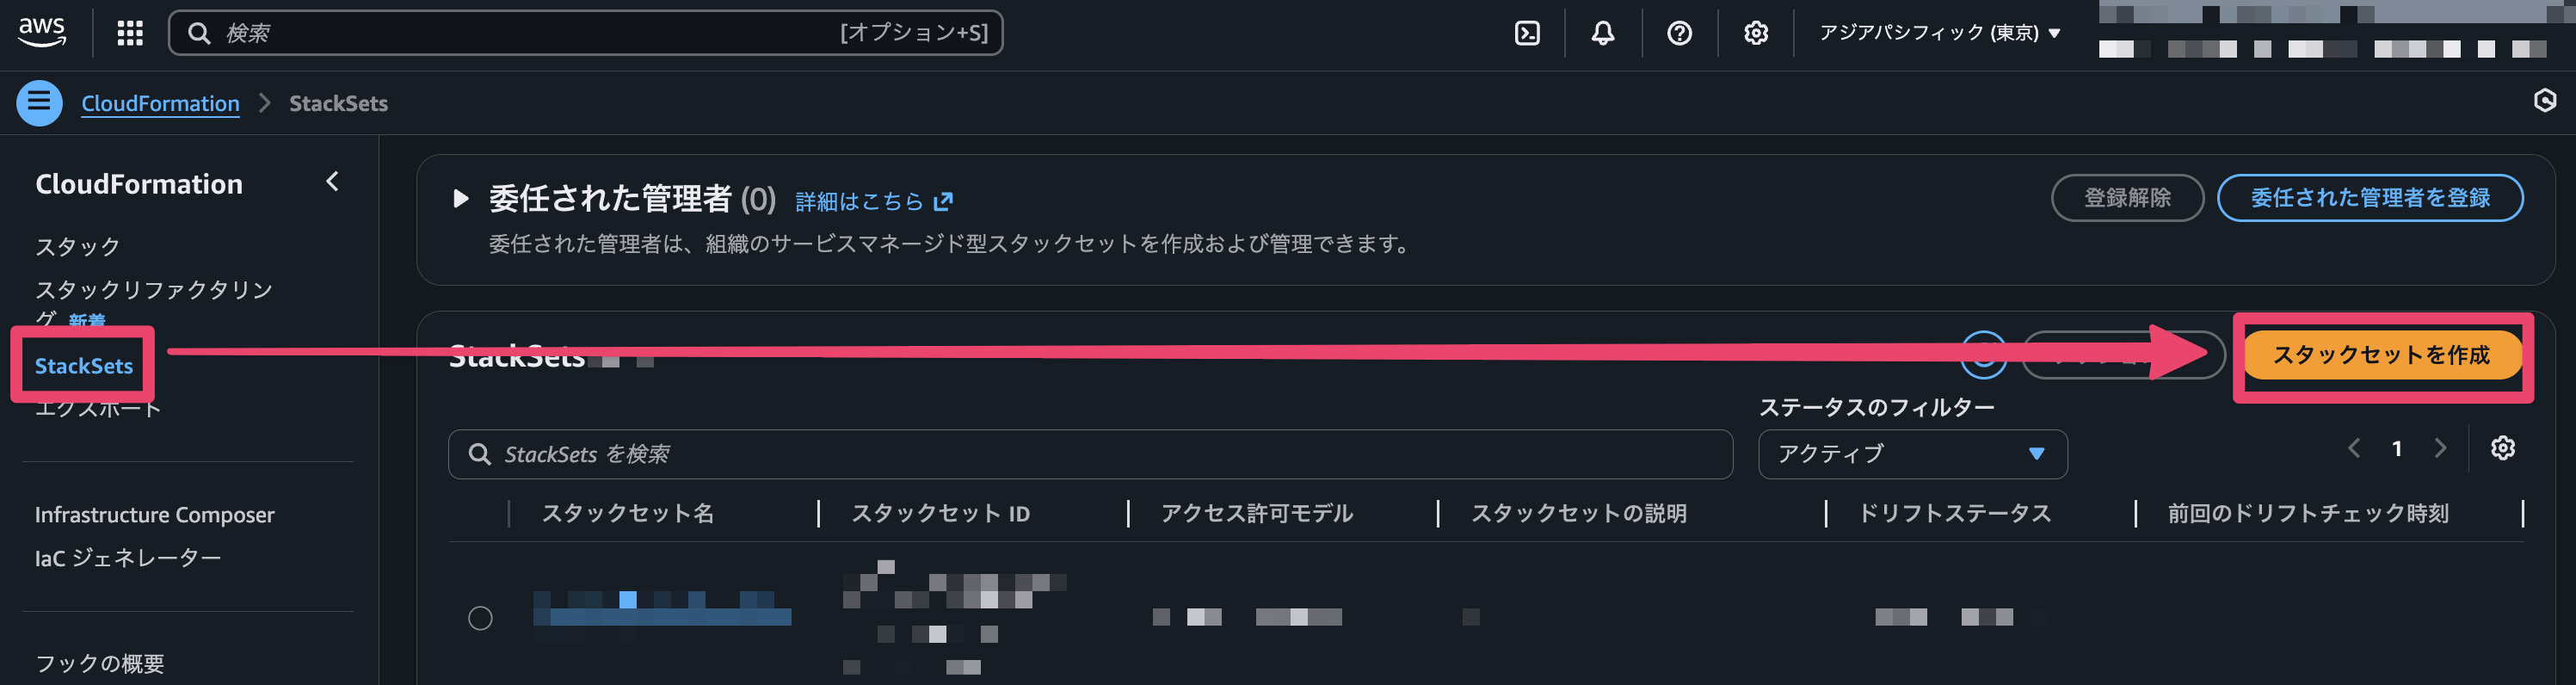Open the CloudShell terminal icon
2576x685 pixels.
pos(1526,33)
